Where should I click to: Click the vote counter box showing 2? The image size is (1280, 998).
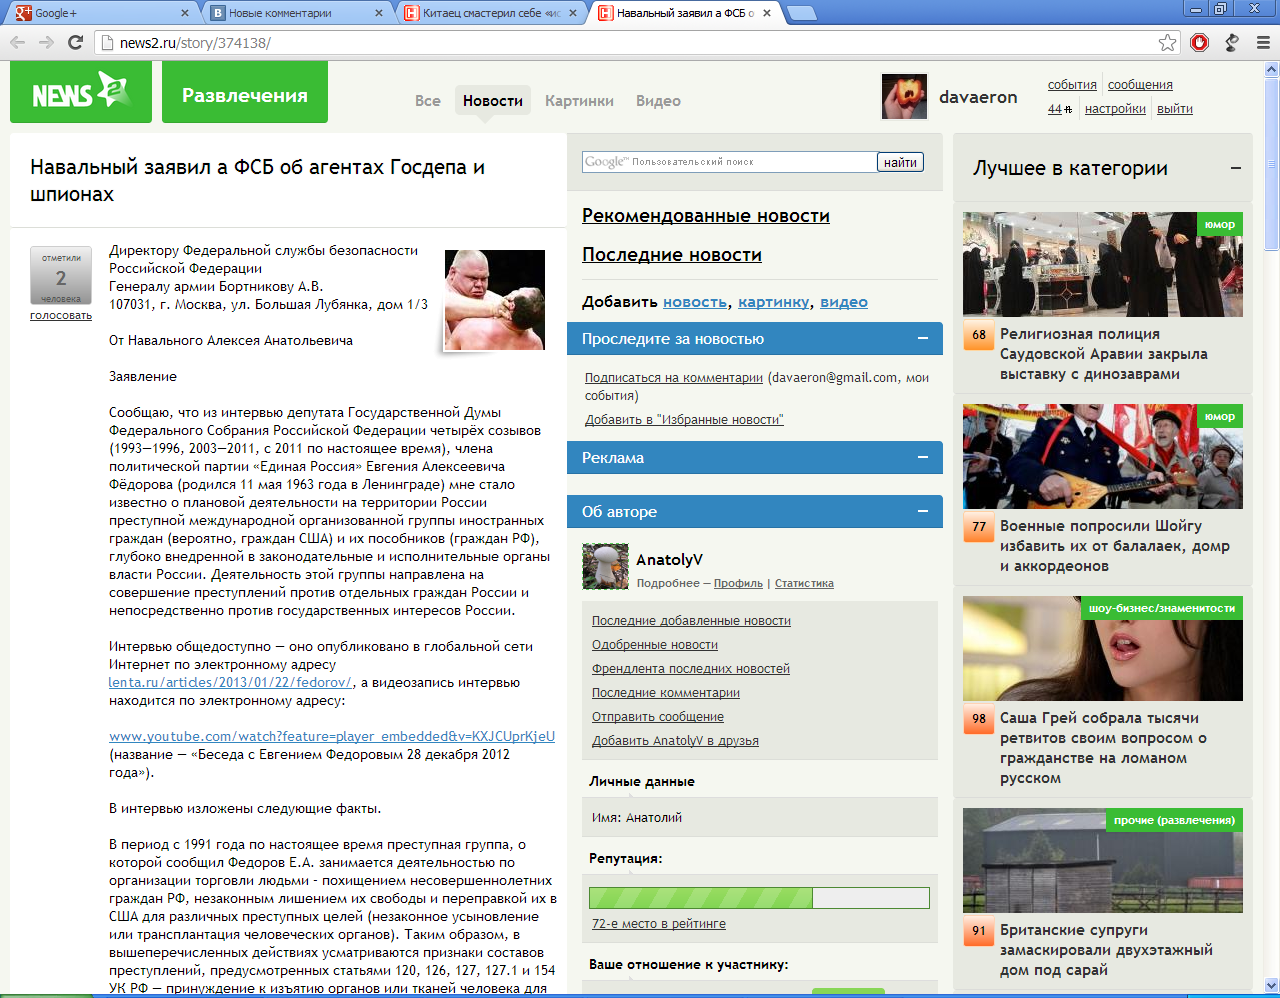(61, 275)
